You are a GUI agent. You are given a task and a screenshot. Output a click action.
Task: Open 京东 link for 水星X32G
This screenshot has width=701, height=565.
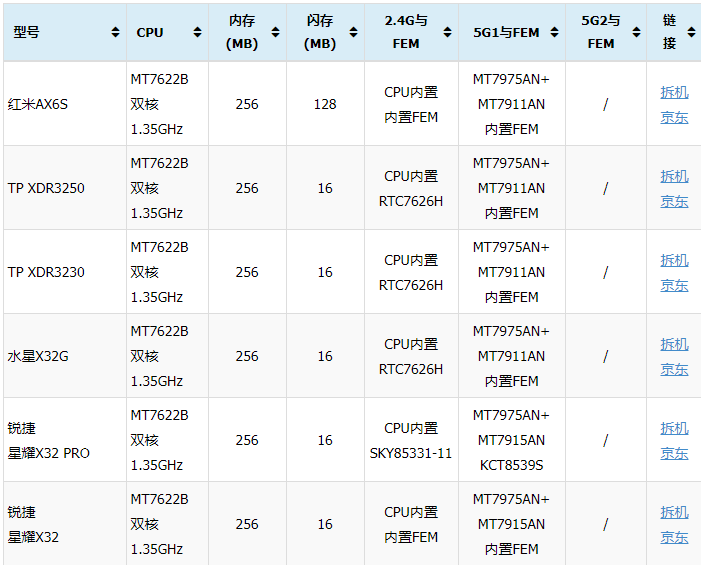tap(674, 369)
